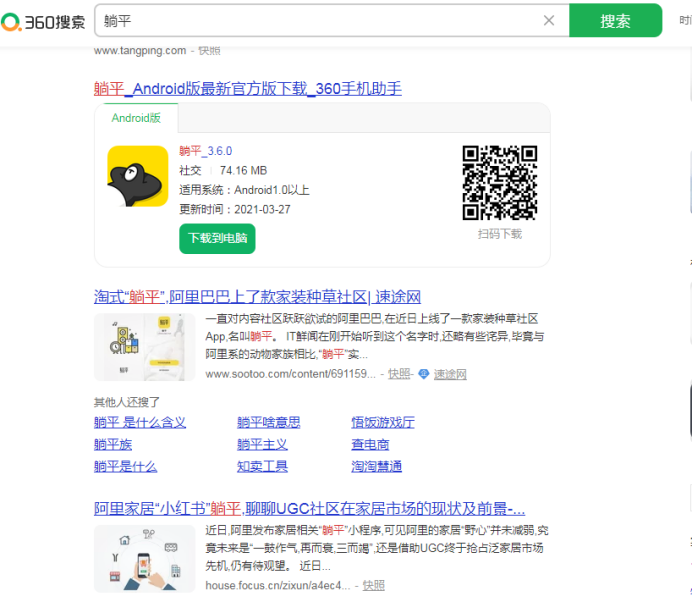Open related search 知卖工具
The height and width of the screenshot is (602, 692).
pyautogui.click(x=262, y=467)
